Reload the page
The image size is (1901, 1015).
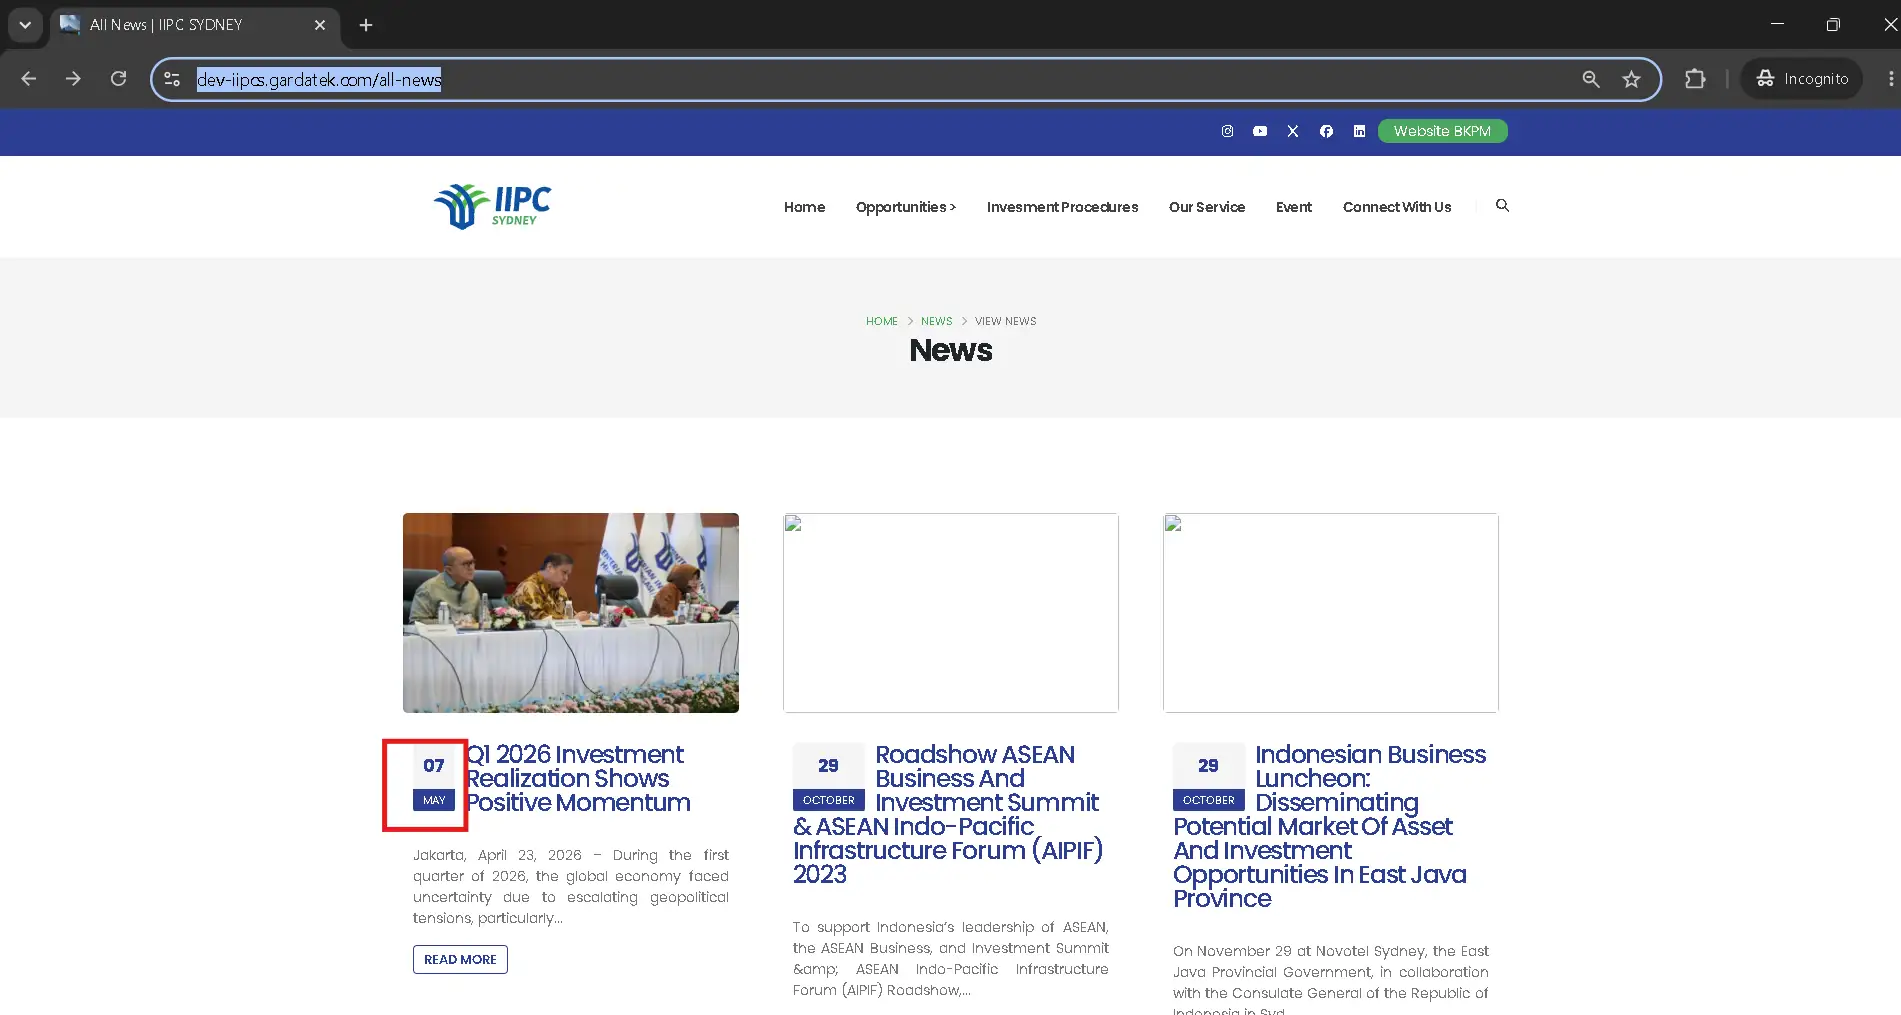point(118,79)
